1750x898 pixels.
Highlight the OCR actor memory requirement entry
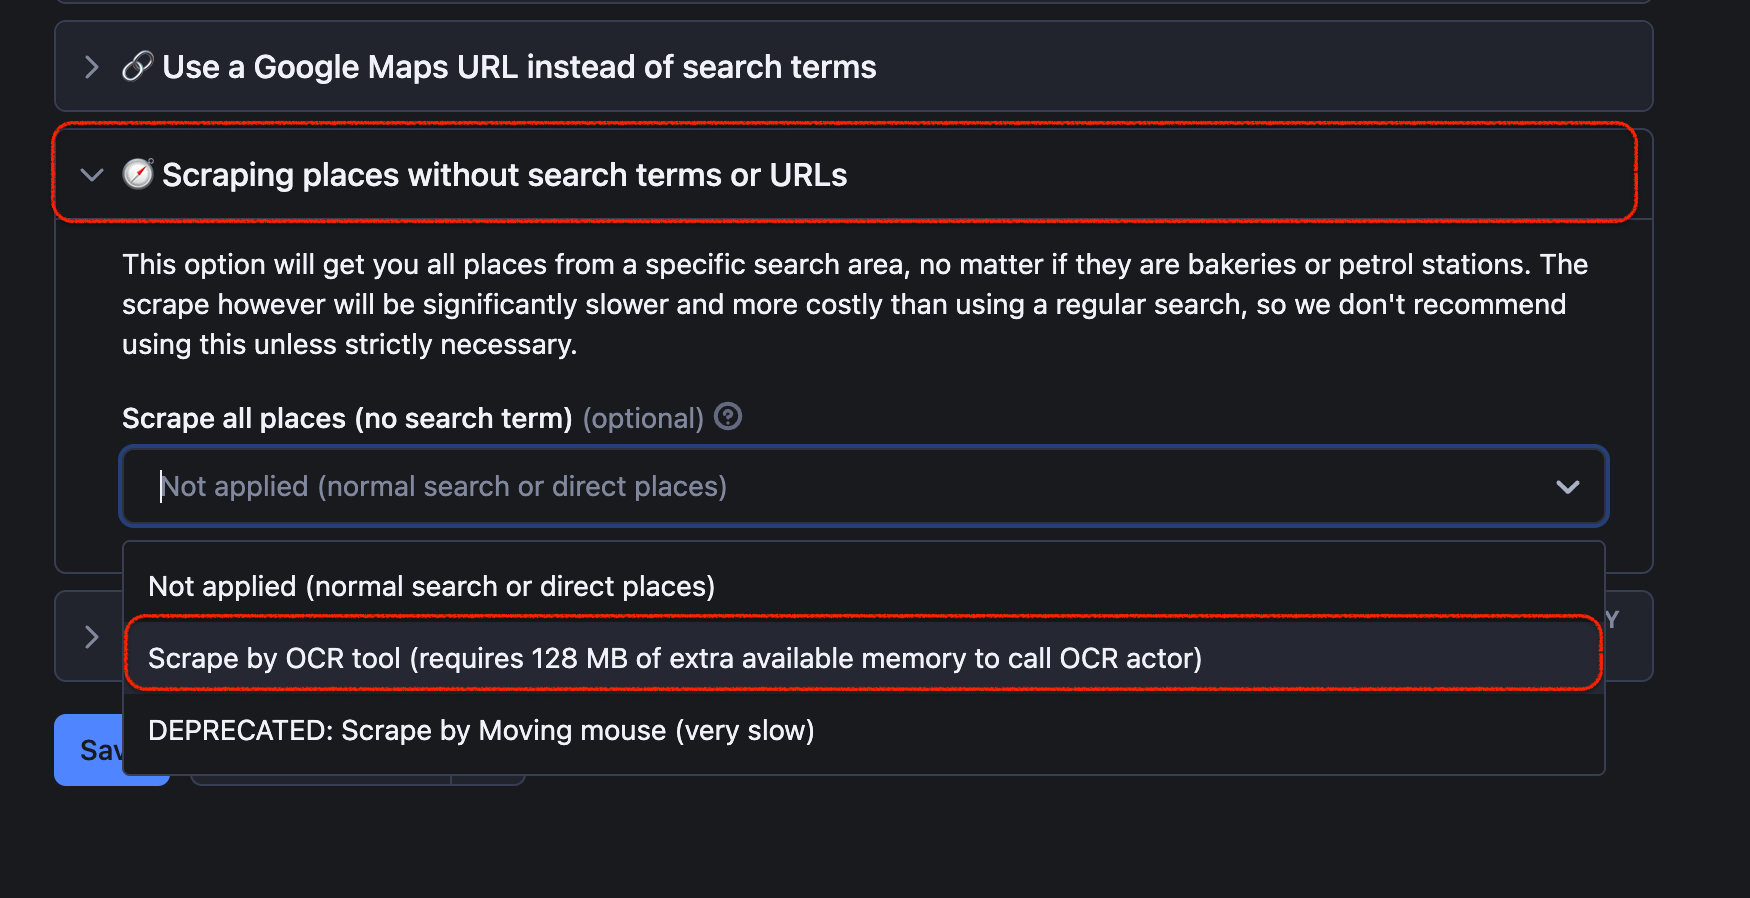(674, 658)
